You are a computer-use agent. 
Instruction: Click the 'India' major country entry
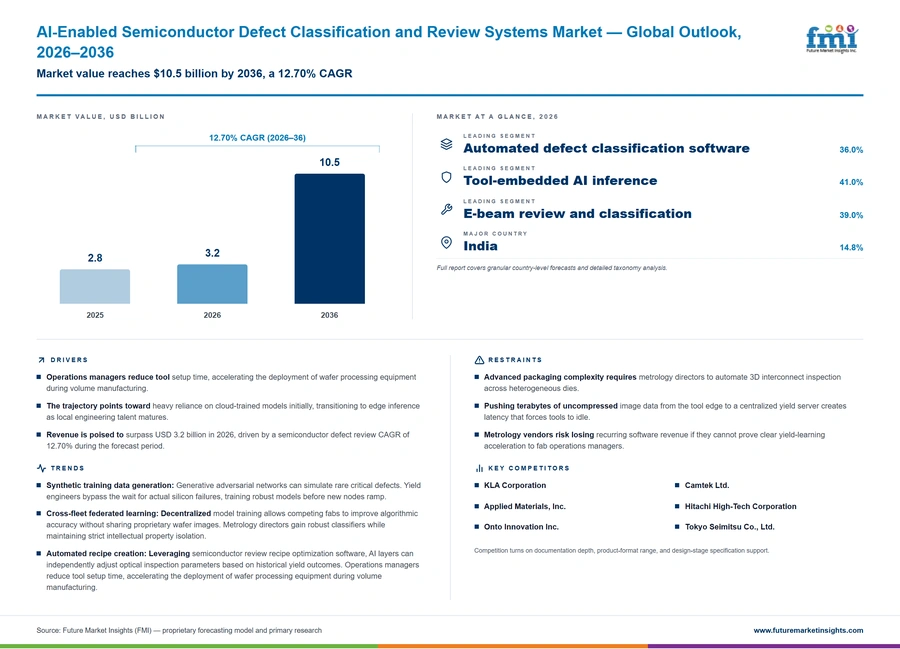tap(480, 246)
